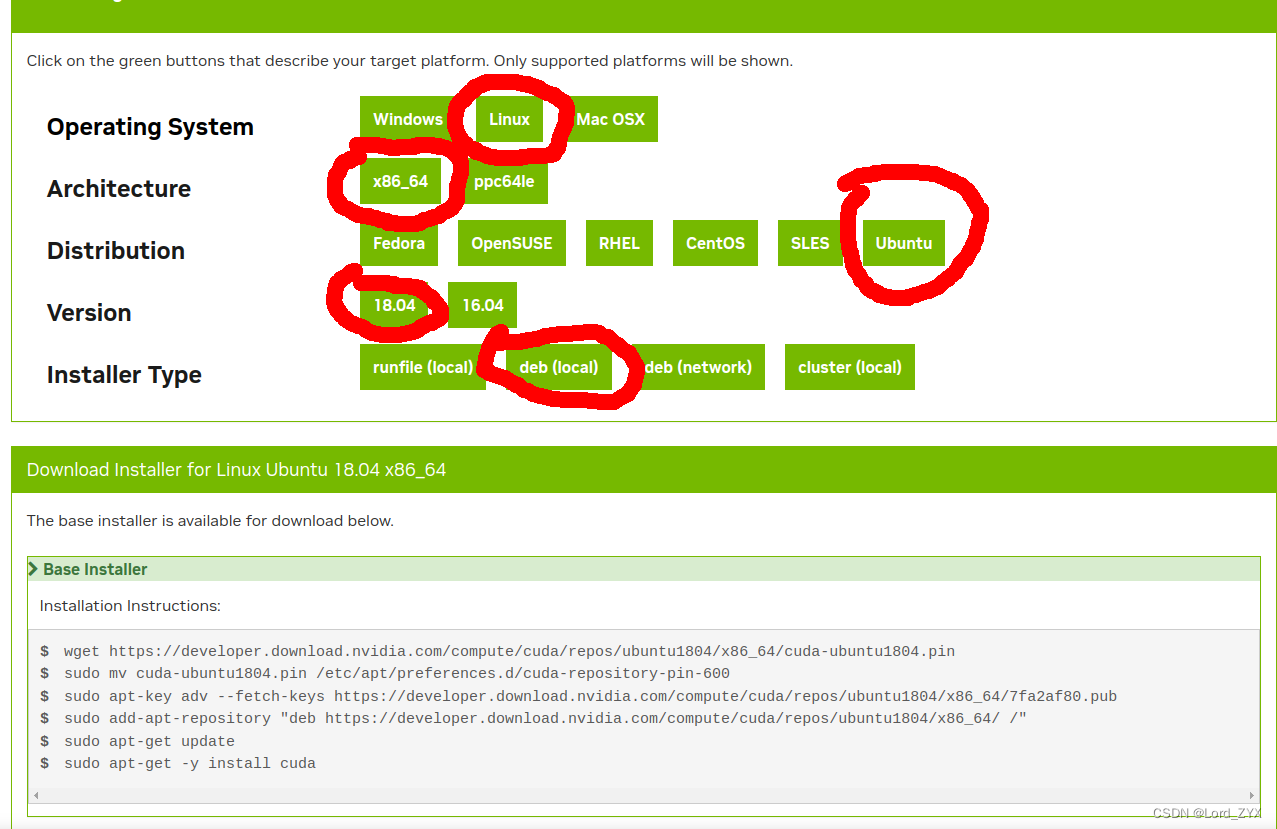Select the deb (local) installer type

(x=559, y=367)
